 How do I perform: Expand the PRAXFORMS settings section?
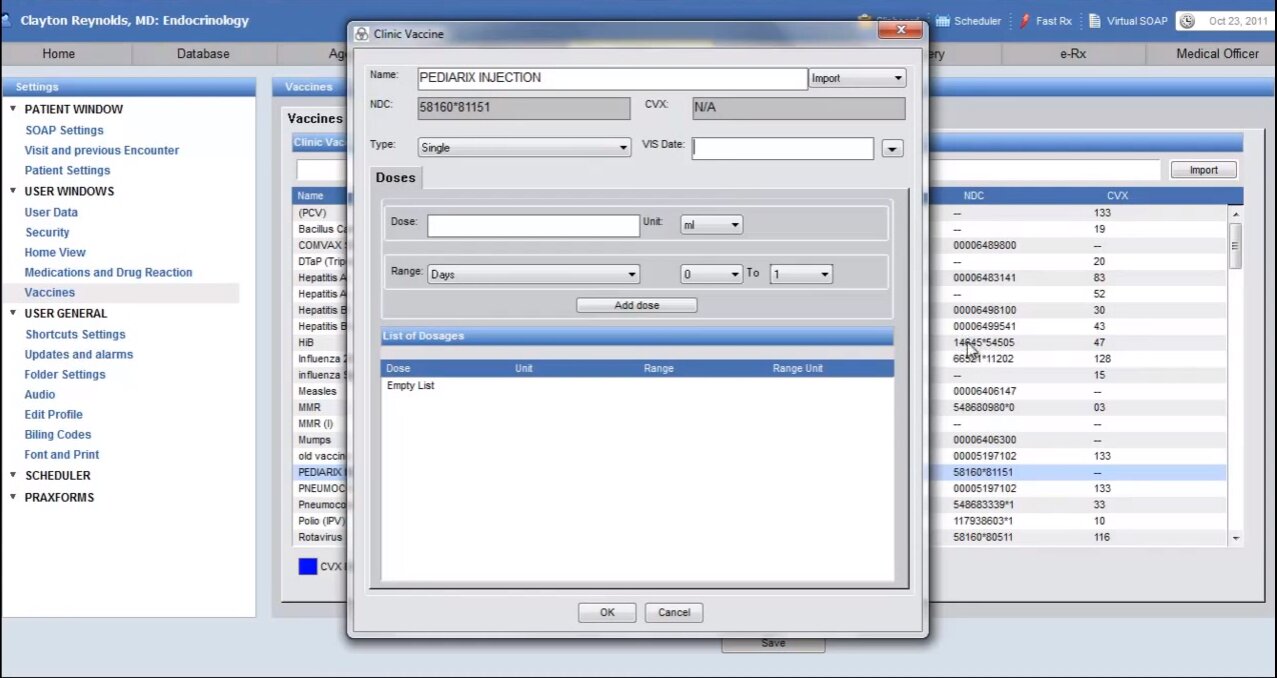(x=13, y=497)
